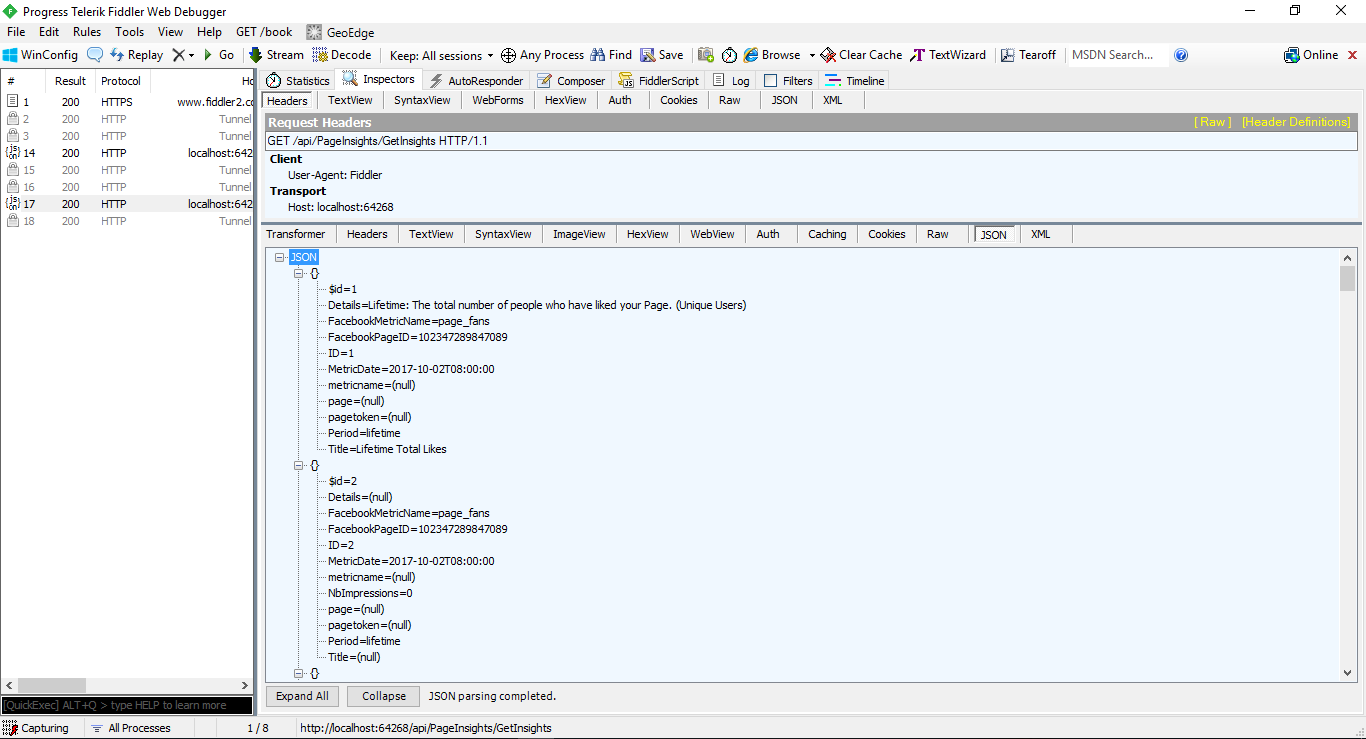1366x739 pixels.
Task: Click the QuickExec command box
Action: 126,705
